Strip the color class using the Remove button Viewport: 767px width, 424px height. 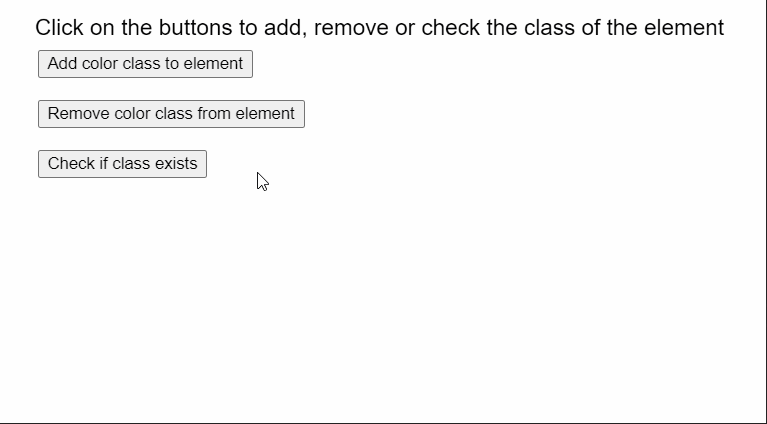(x=171, y=114)
